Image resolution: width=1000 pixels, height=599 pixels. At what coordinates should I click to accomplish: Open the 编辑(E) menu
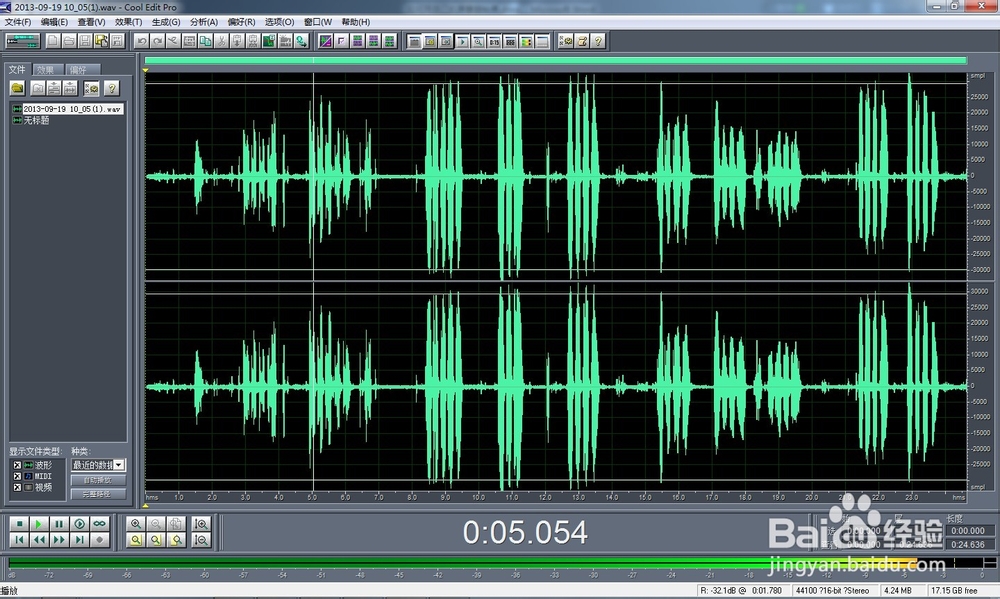tap(54, 22)
